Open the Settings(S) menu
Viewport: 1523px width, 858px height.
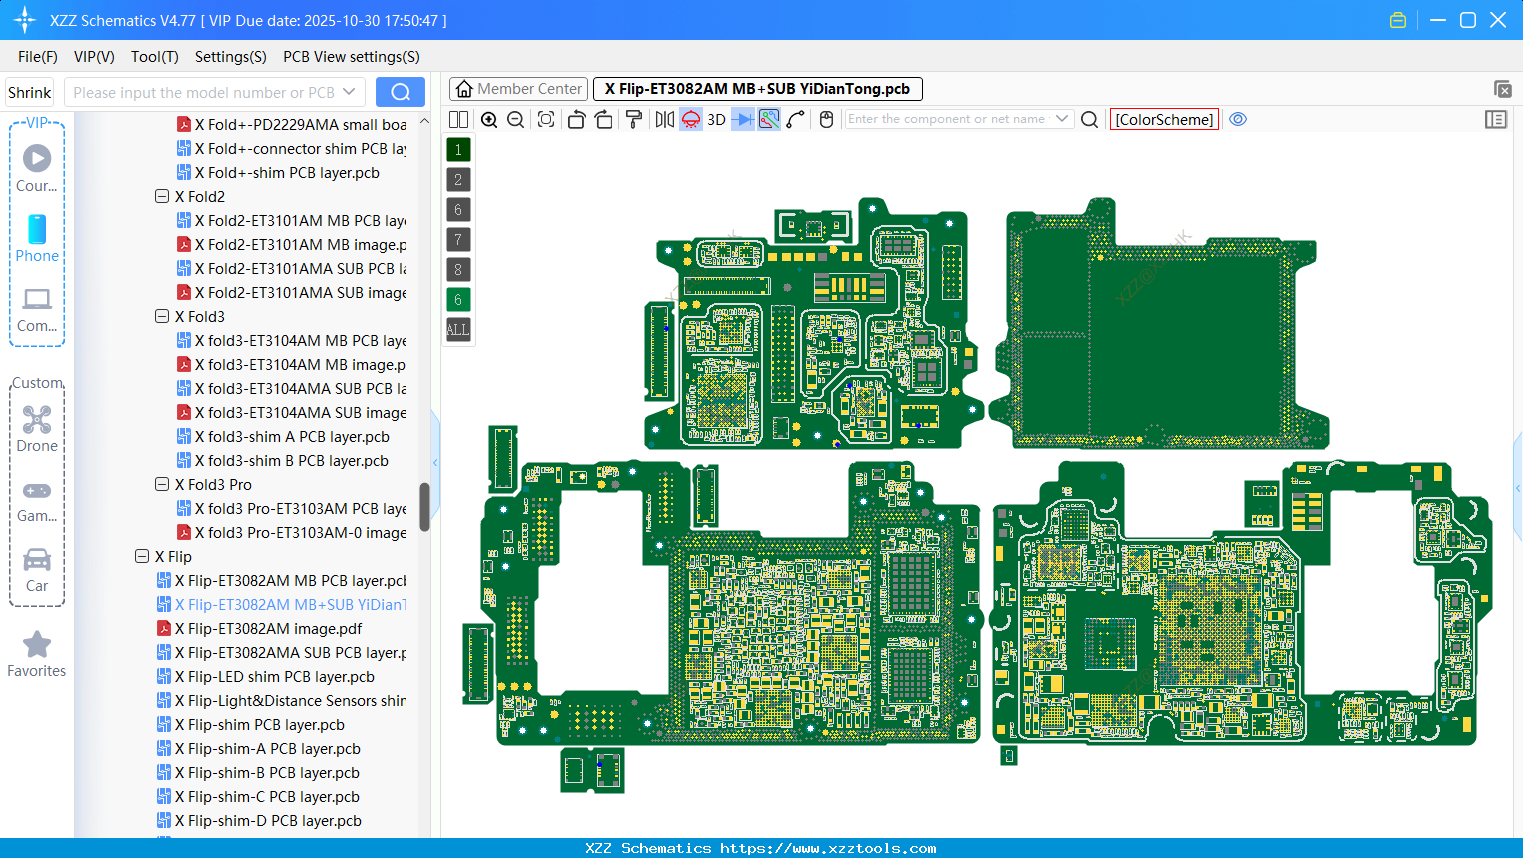(231, 57)
